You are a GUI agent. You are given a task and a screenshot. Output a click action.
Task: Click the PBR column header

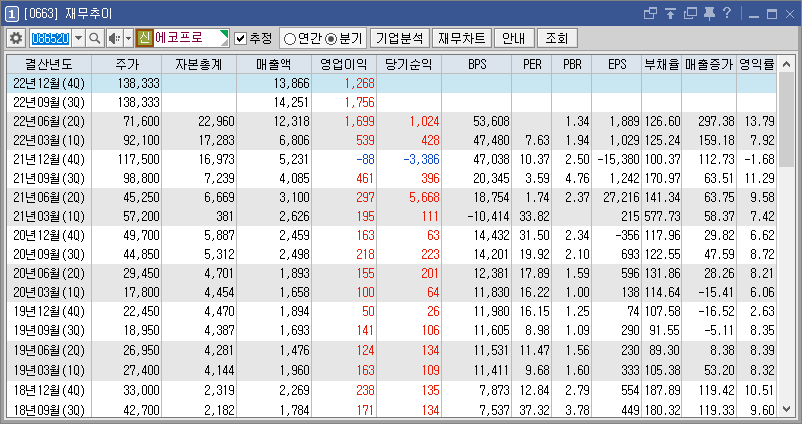[x=572, y=64]
